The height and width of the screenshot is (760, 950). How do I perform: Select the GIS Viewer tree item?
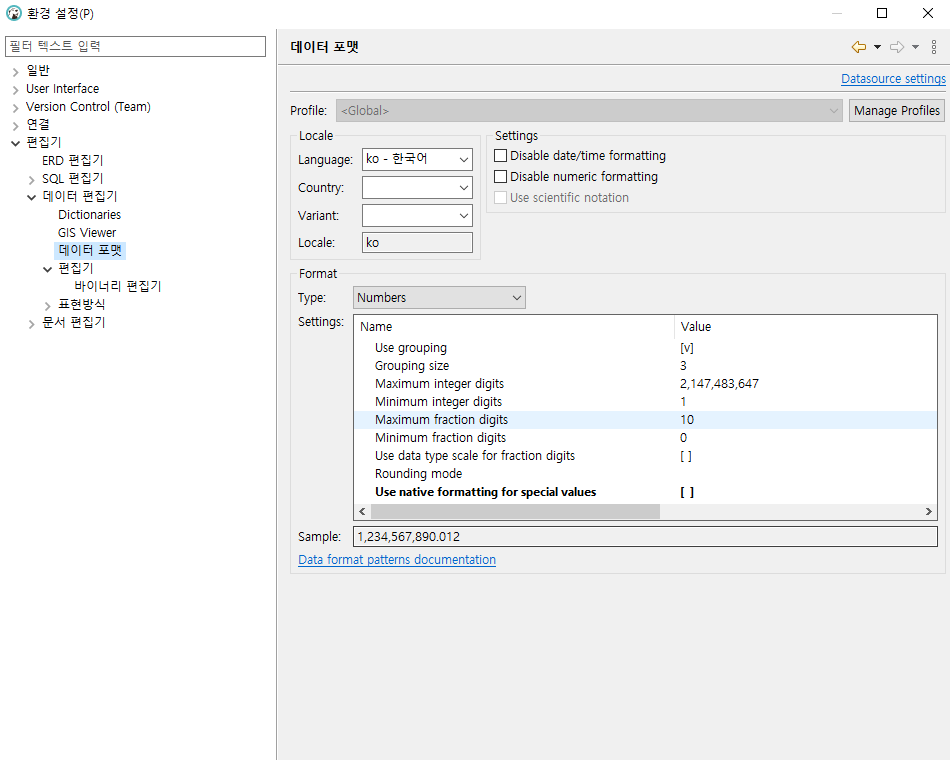[87, 233]
